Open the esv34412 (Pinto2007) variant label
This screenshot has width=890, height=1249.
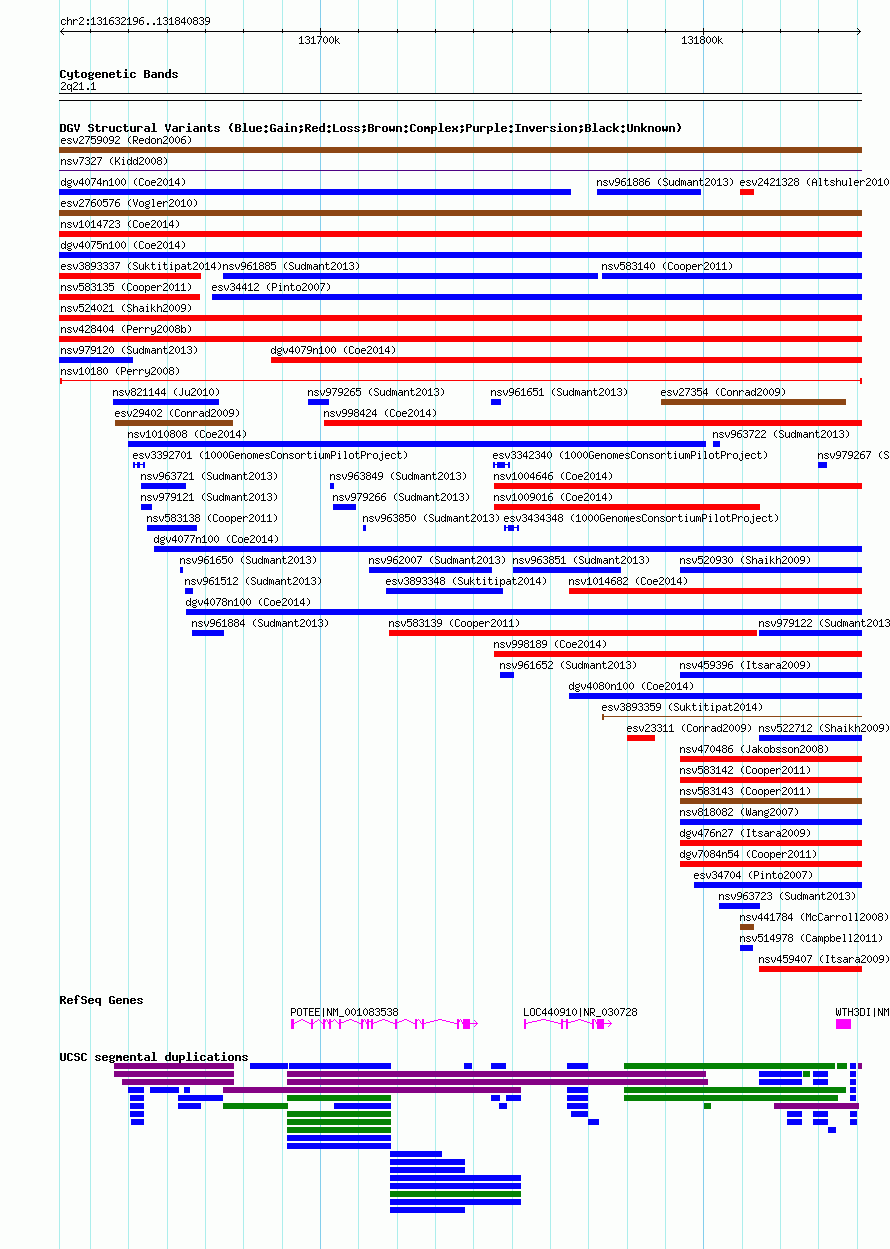[271, 287]
